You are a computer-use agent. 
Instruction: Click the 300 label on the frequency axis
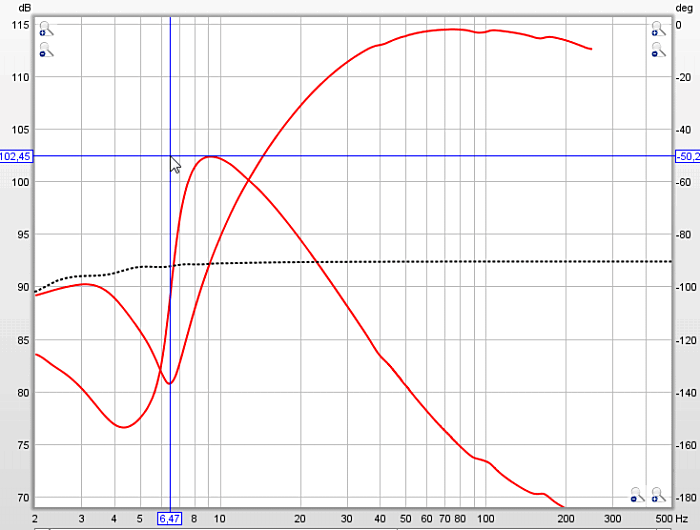(612, 519)
